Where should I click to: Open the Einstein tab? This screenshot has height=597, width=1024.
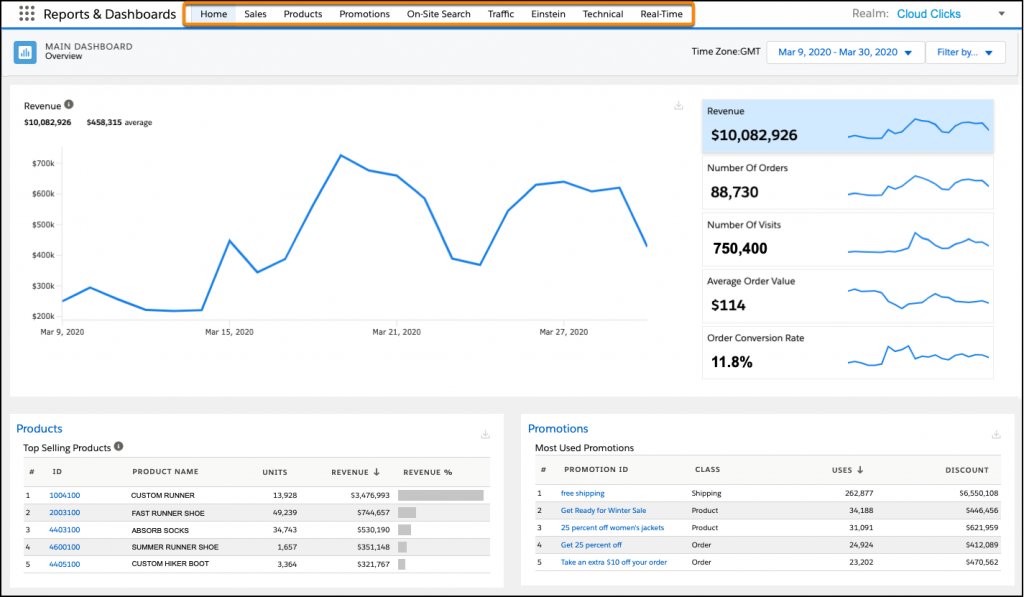549,14
